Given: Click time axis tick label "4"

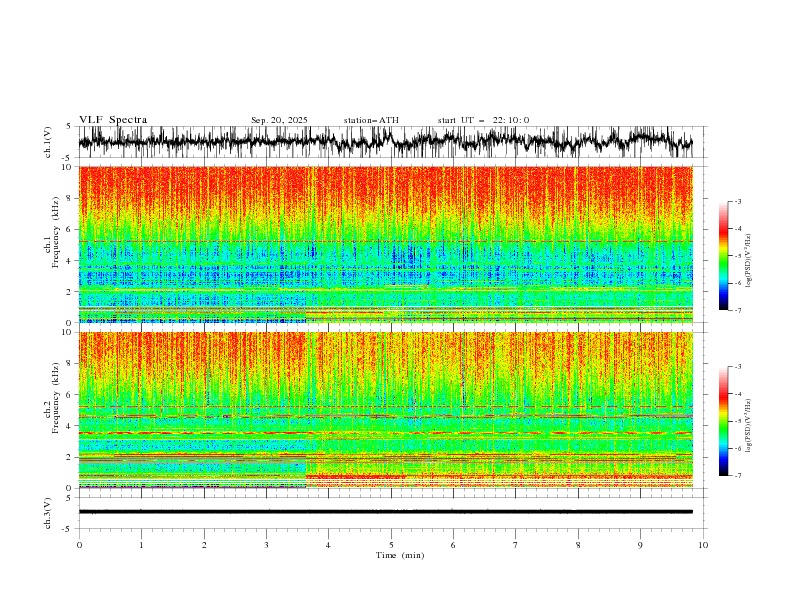Looking at the screenshot, I should pos(329,545).
